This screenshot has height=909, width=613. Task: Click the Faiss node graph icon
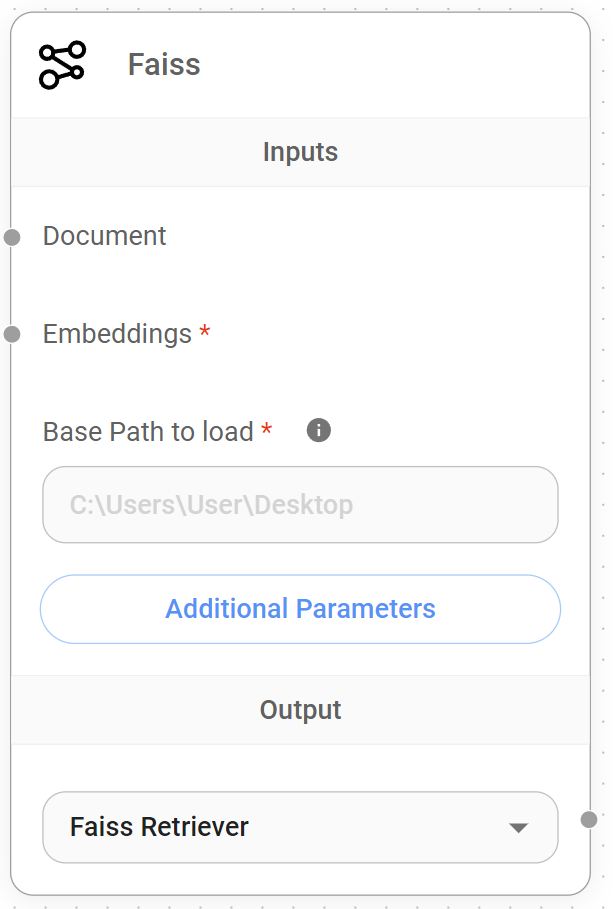click(62, 65)
